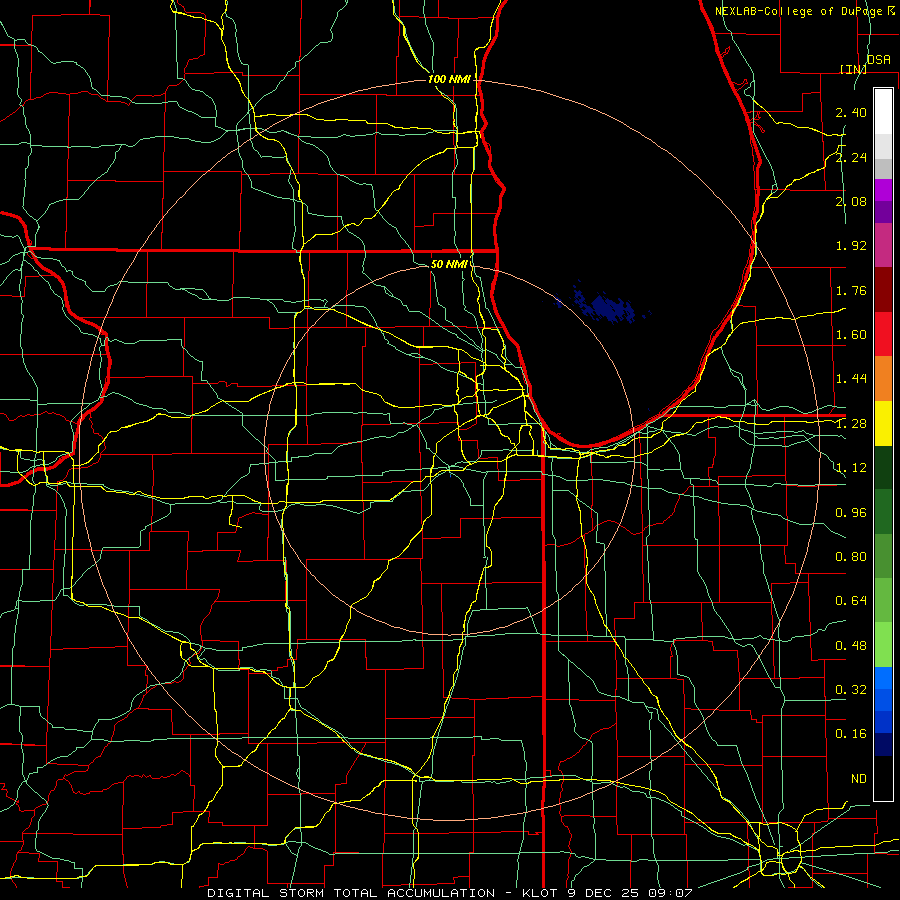Click the white swatch atop the legend

(883, 112)
